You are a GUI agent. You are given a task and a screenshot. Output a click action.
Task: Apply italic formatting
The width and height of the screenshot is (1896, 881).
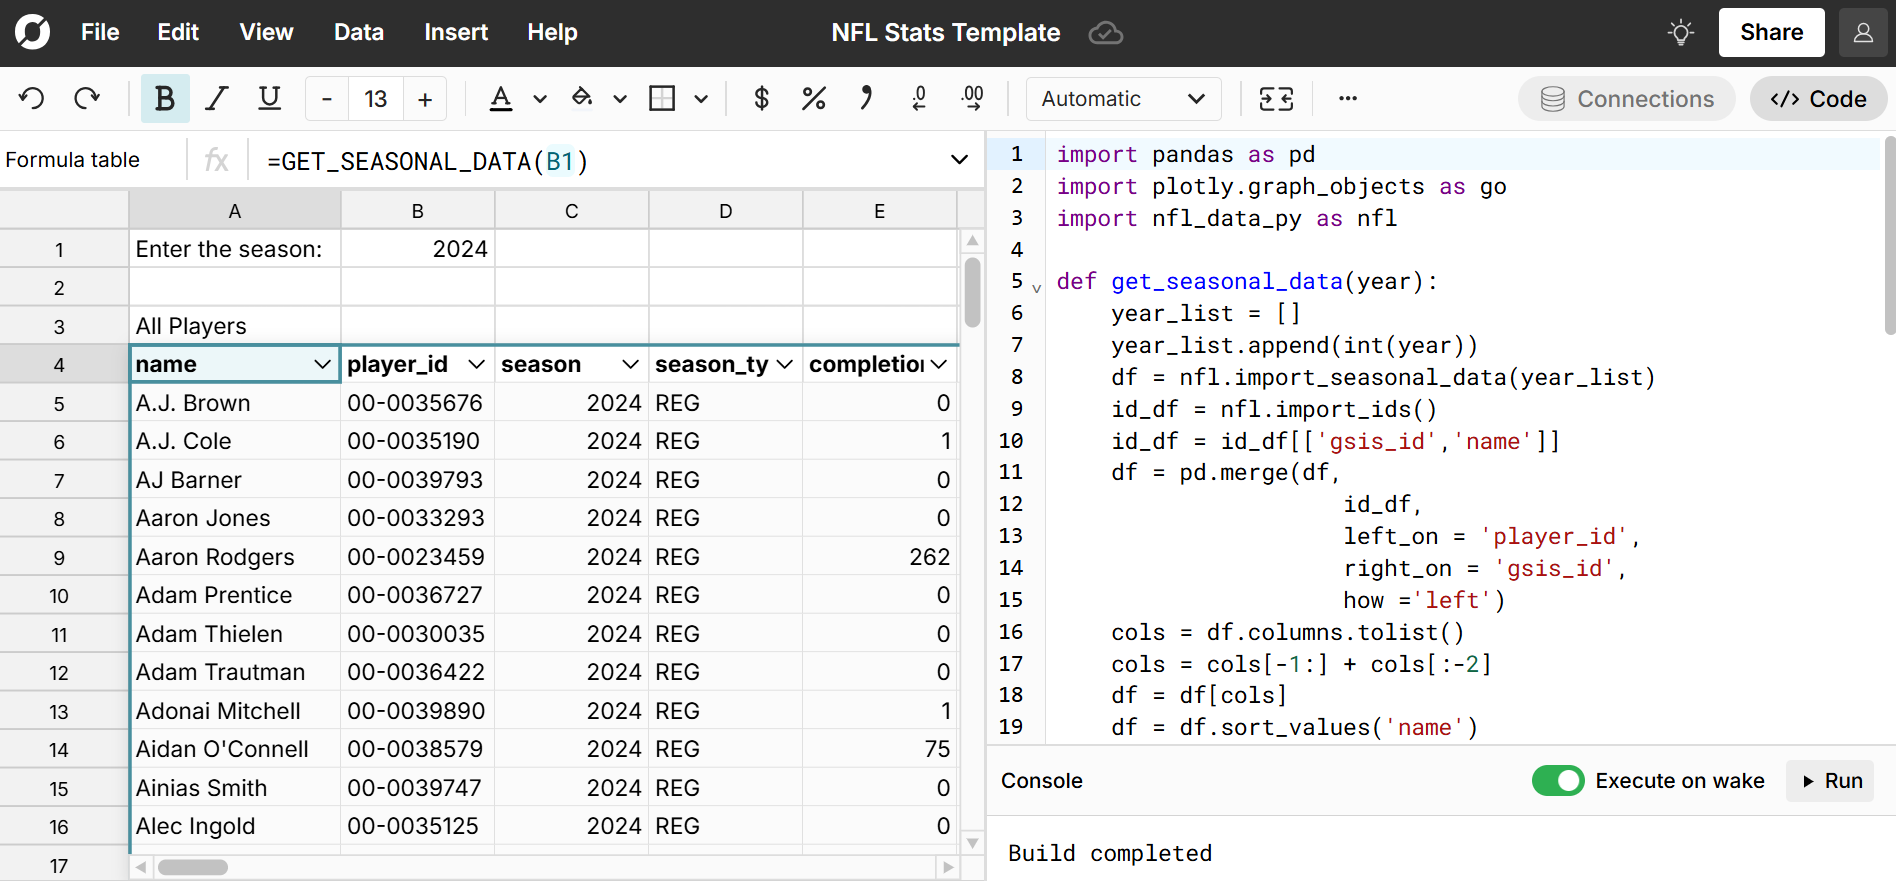[x=216, y=98]
